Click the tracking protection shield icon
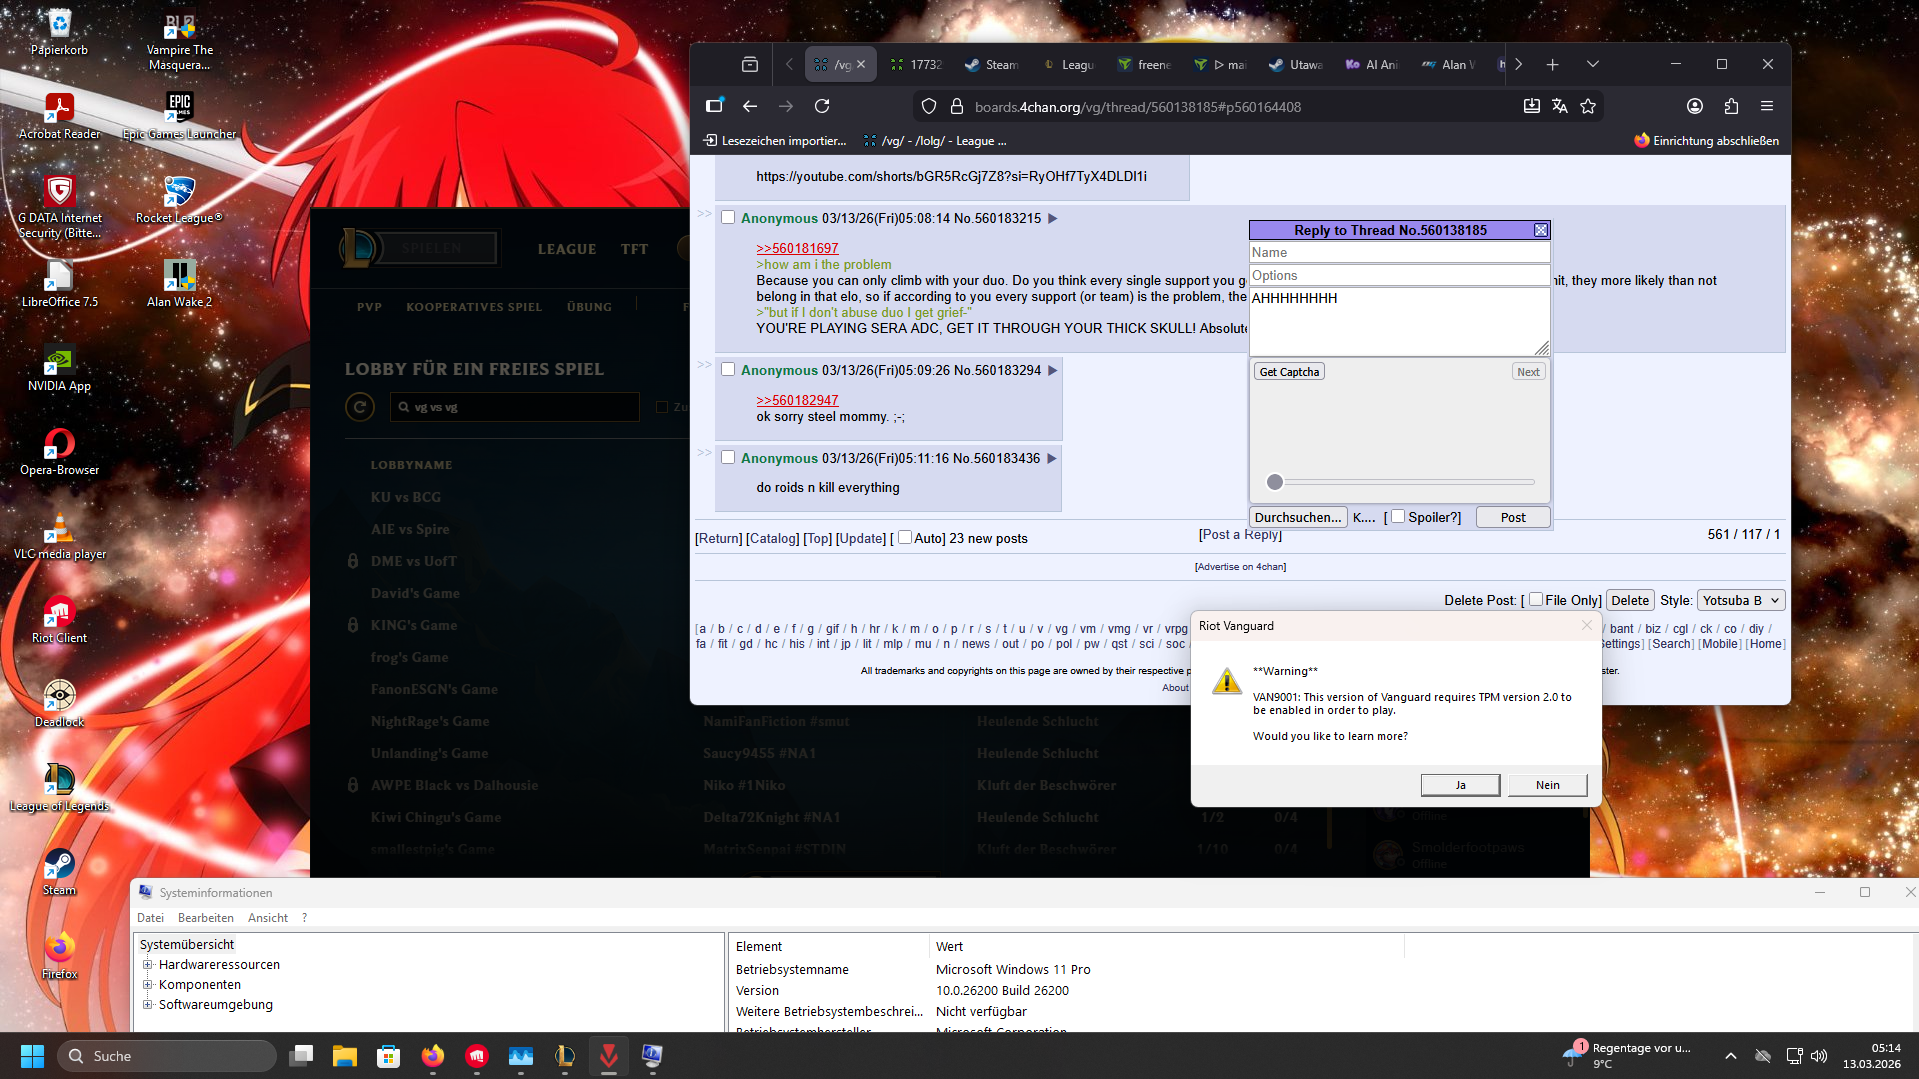Viewport: 1919px width, 1079px height. (929, 106)
